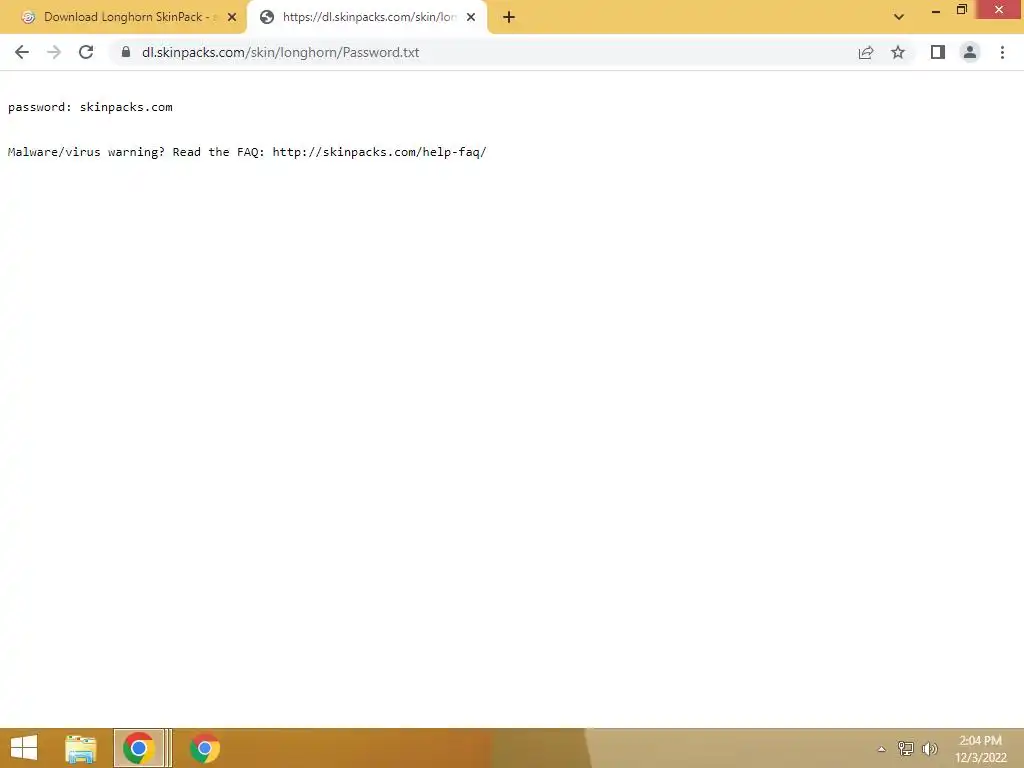Expand the tab search dropdown
This screenshot has width=1024, height=768.
pyautogui.click(x=899, y=17)
